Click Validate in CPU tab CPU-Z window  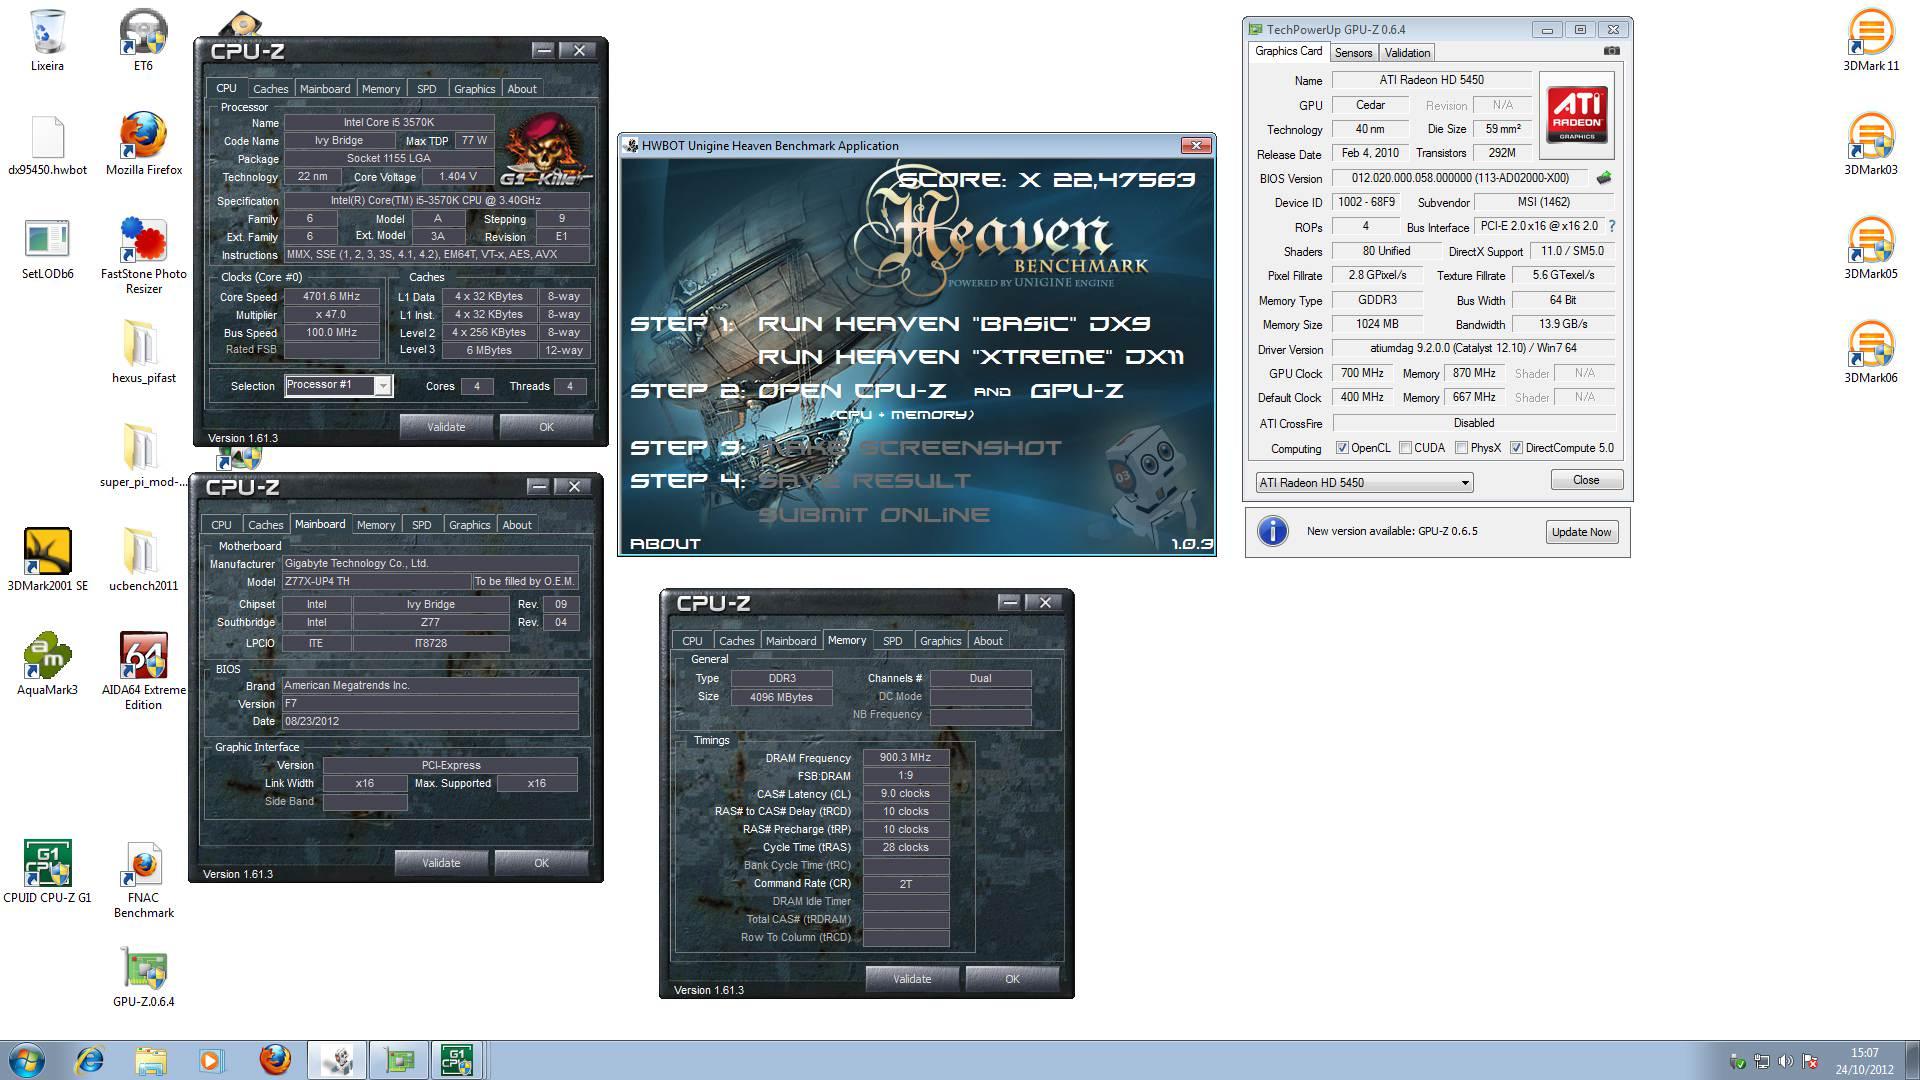pyautogui.click(x=446, y=427)
